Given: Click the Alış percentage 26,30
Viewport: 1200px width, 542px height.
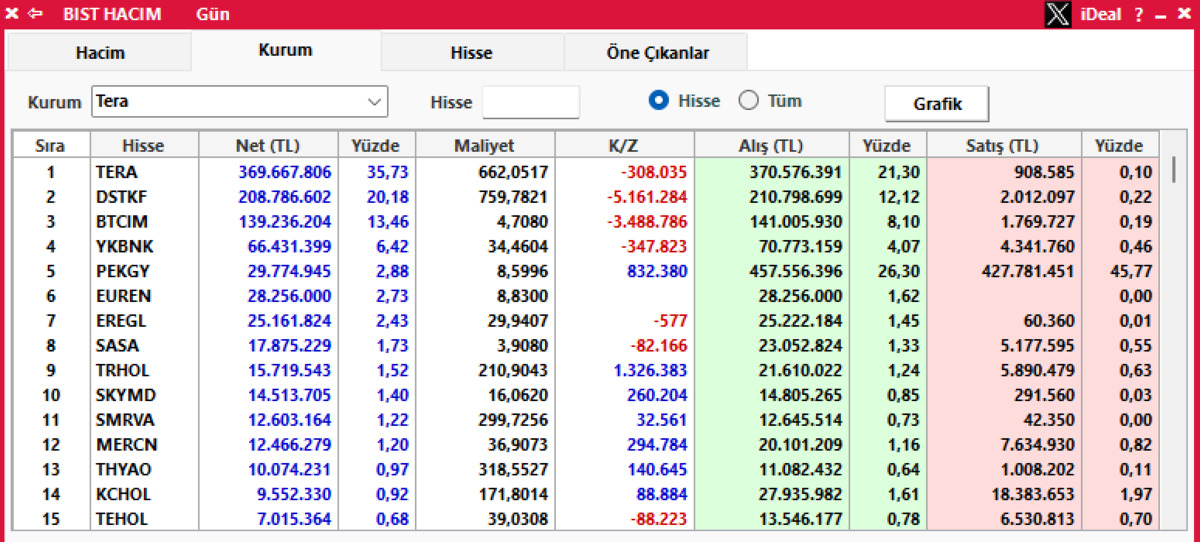Looking at the screenshot, I should point(901,271).
